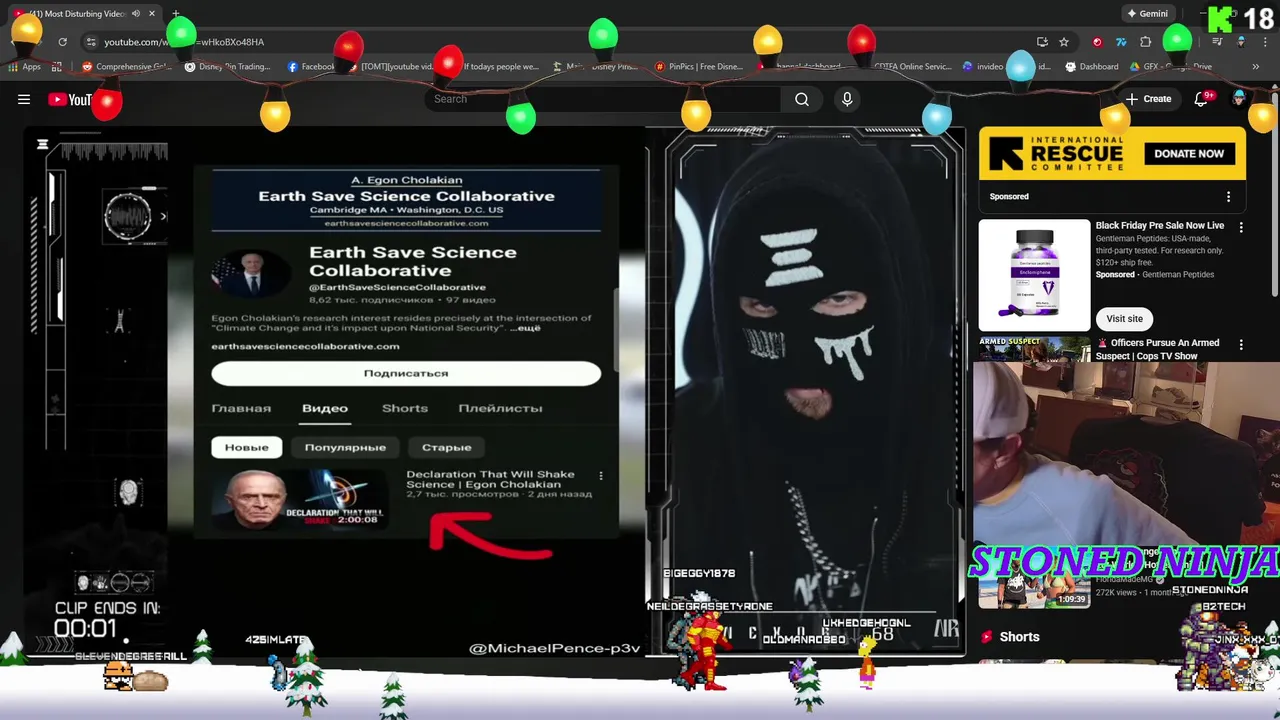Open the Gentleman Peptides ad thumbnail

(x=1034, y=275)
